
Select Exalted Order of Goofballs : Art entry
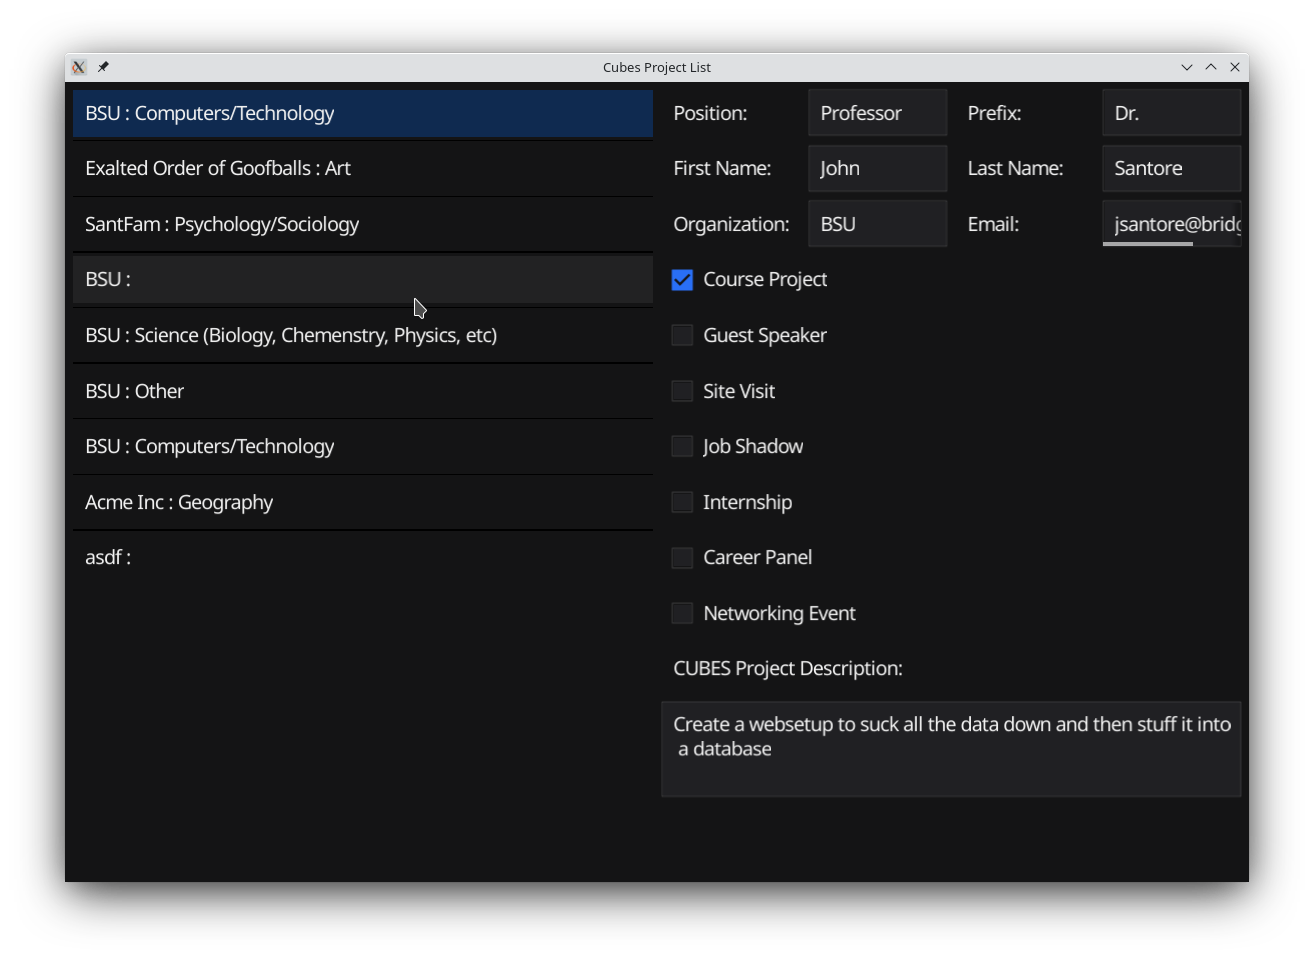tap(363, 169)
